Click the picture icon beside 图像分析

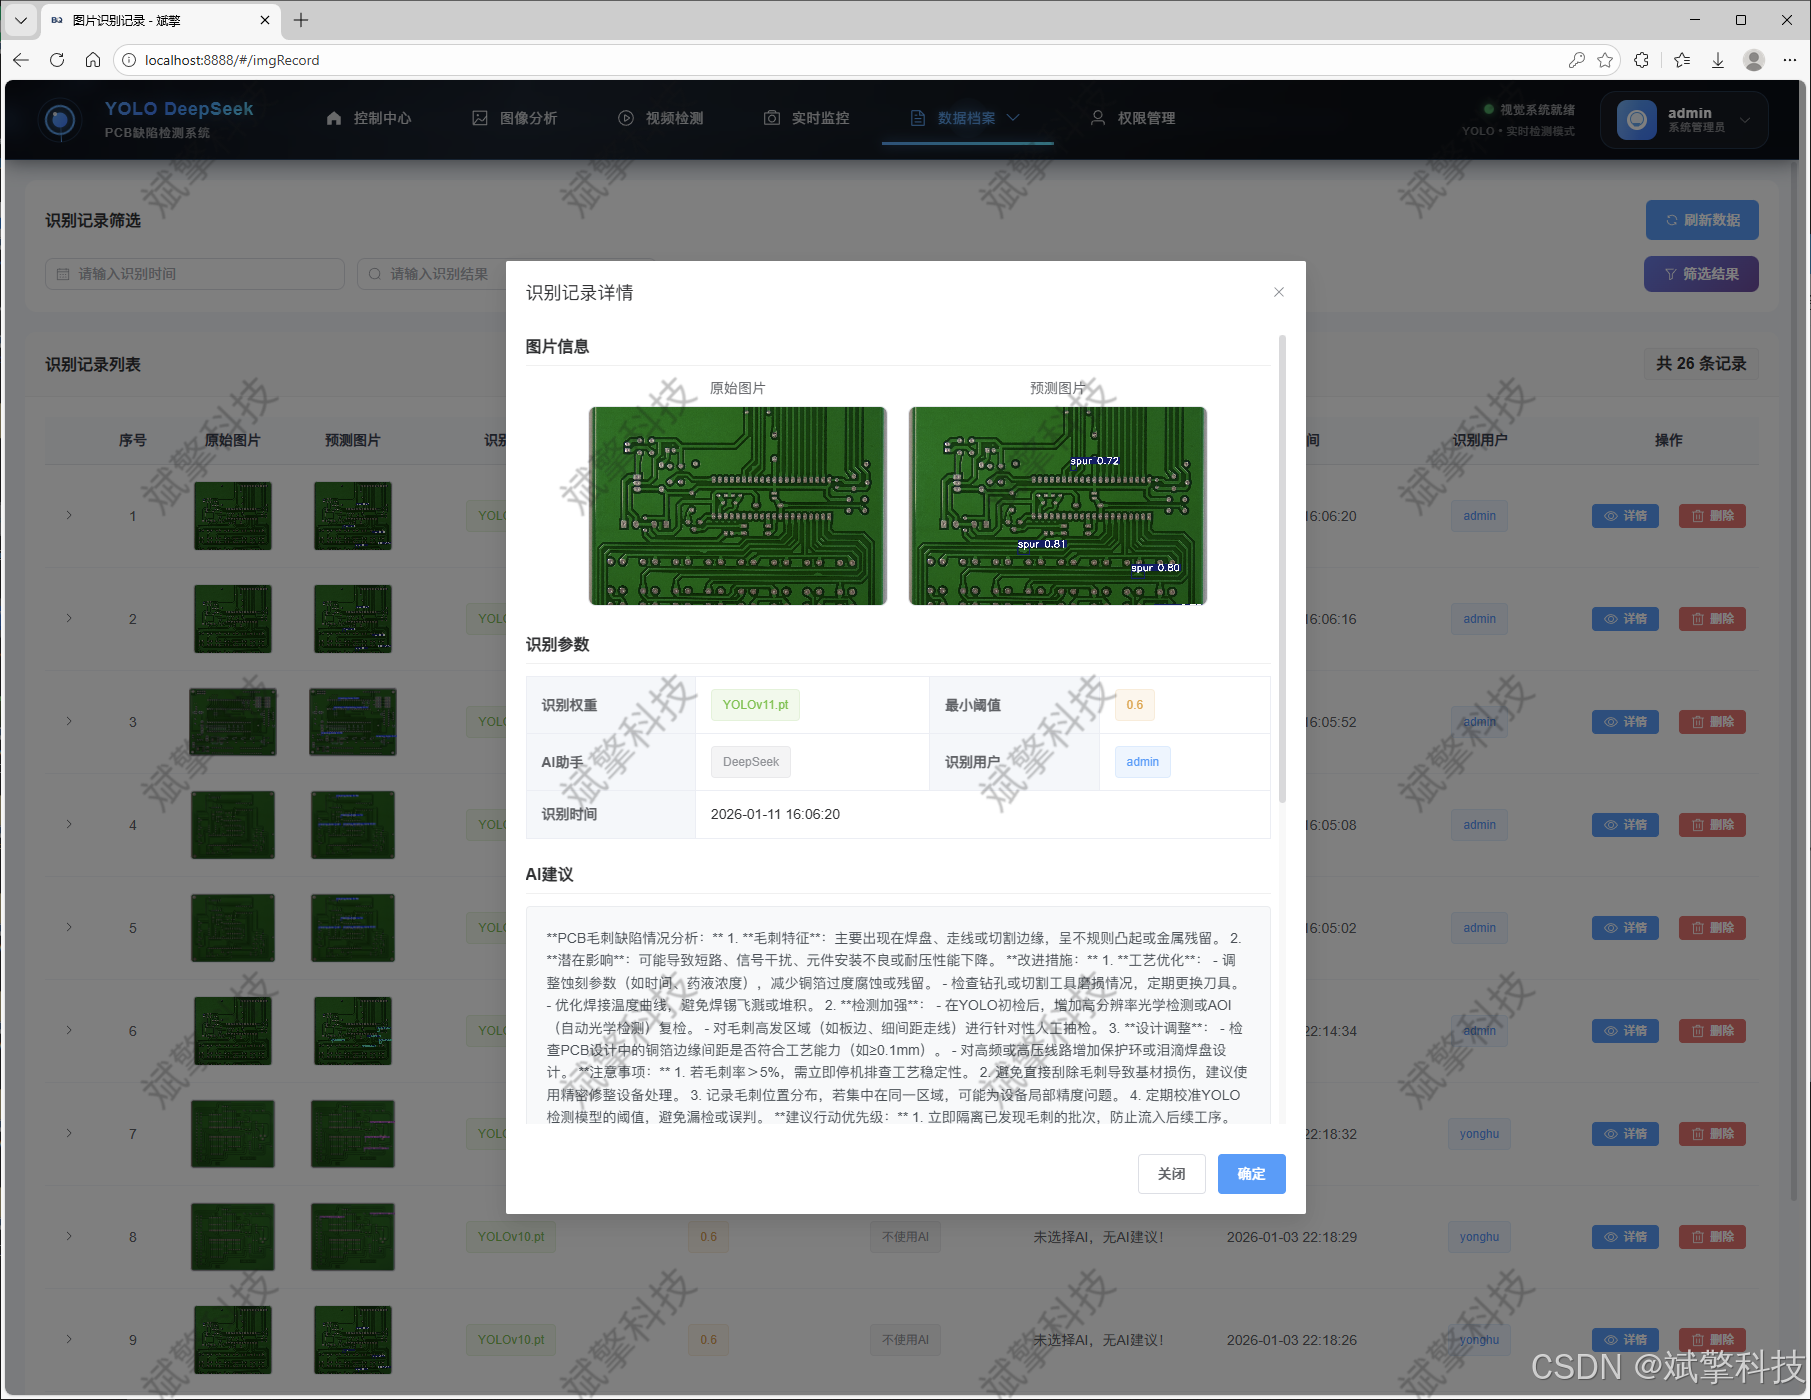point(480,118)
